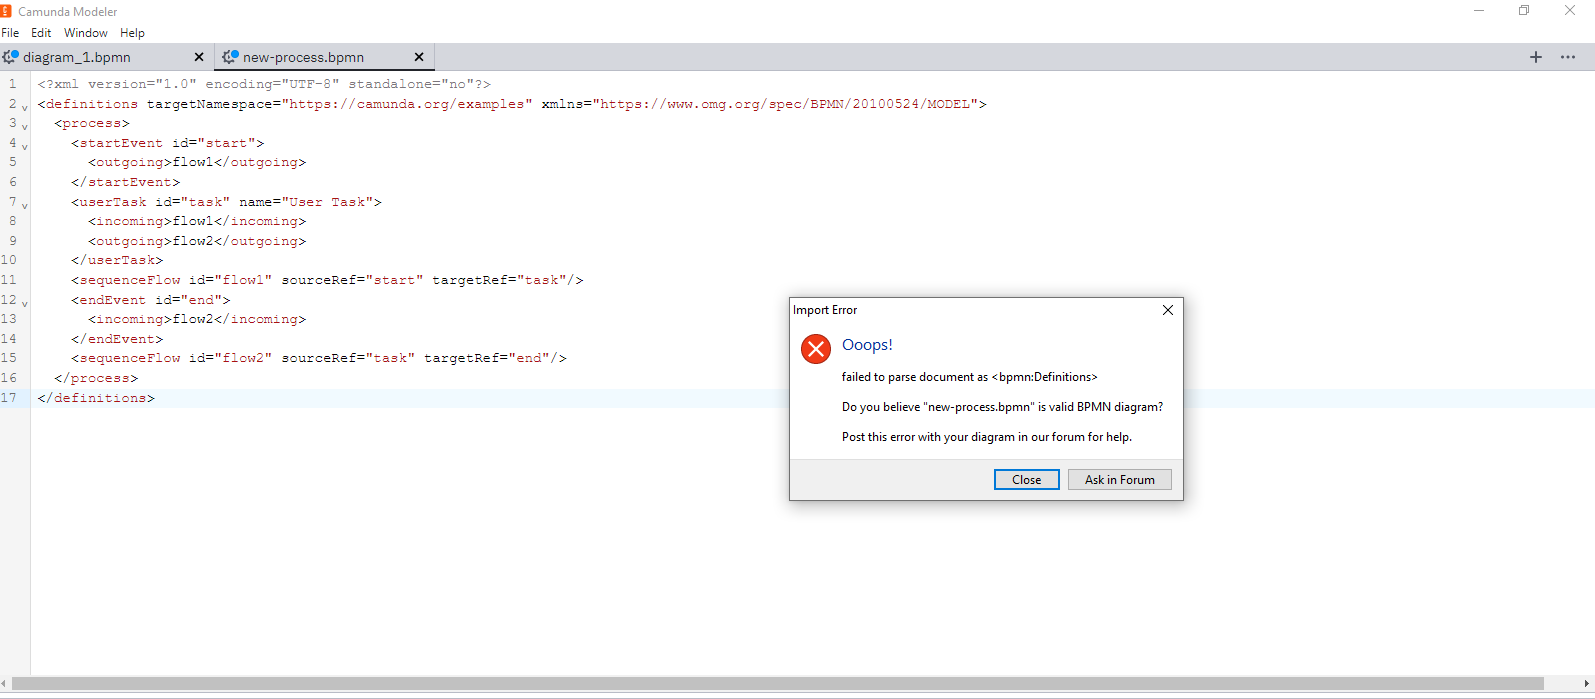Screen dimensions: 1595x699
Task: Open the tab bar overflow menu
Action: pos(1568,57)
